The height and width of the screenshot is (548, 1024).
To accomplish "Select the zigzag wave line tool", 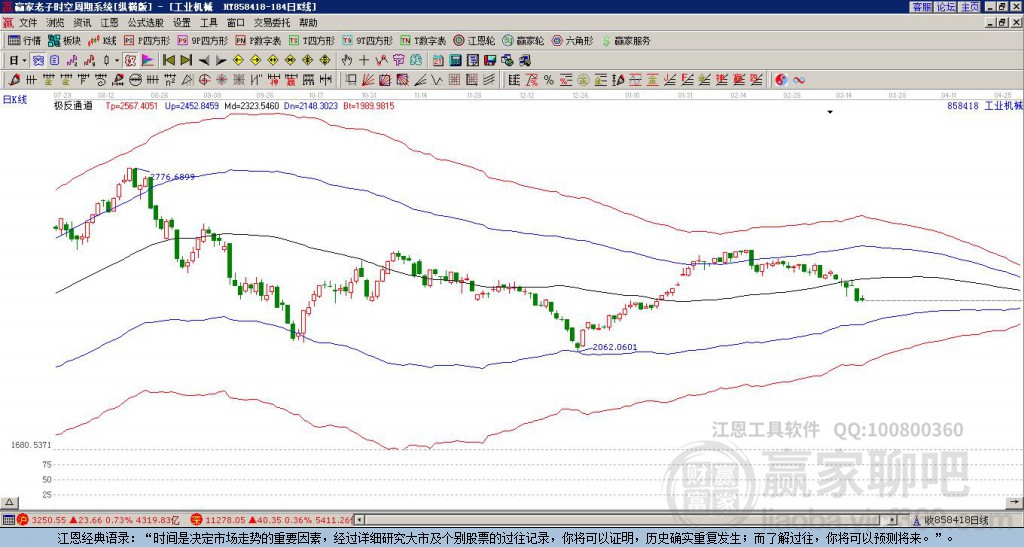I will (x=436, y=80).
